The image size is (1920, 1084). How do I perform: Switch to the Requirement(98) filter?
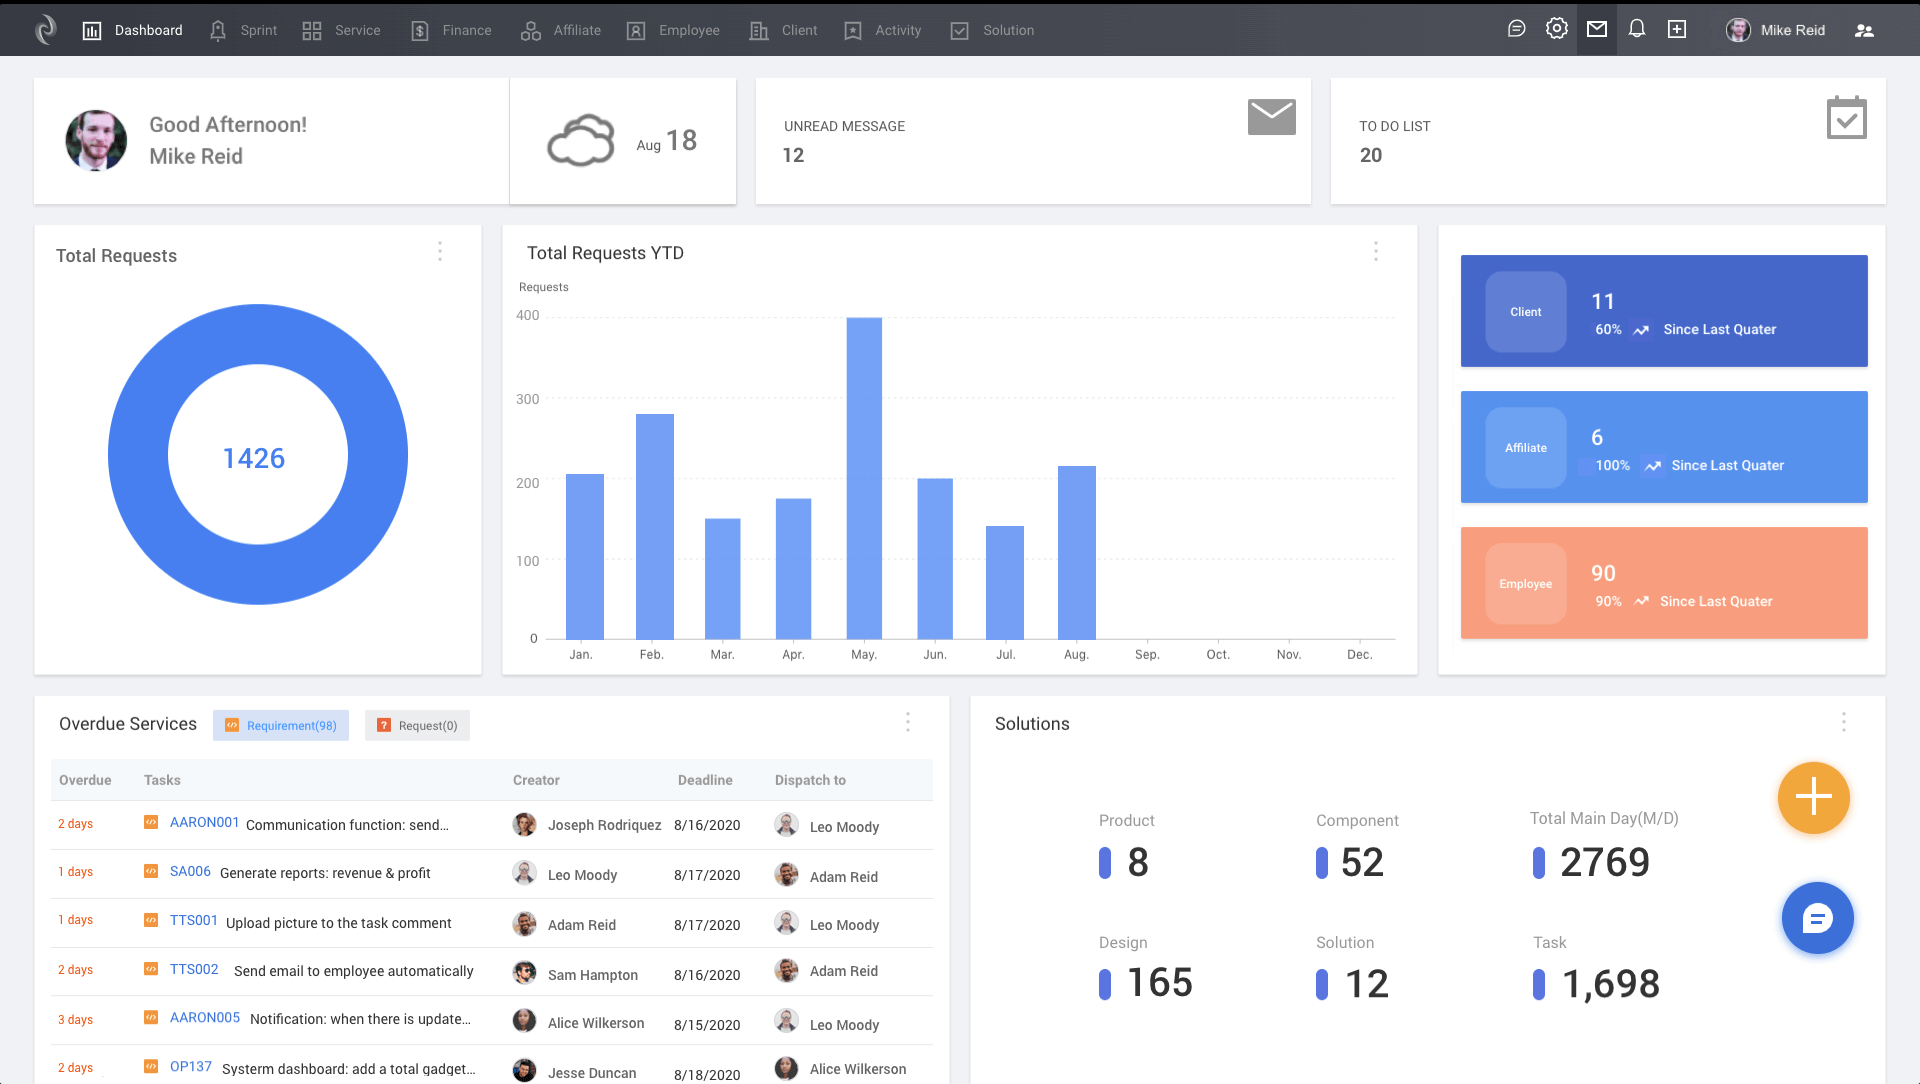(281, 726)
